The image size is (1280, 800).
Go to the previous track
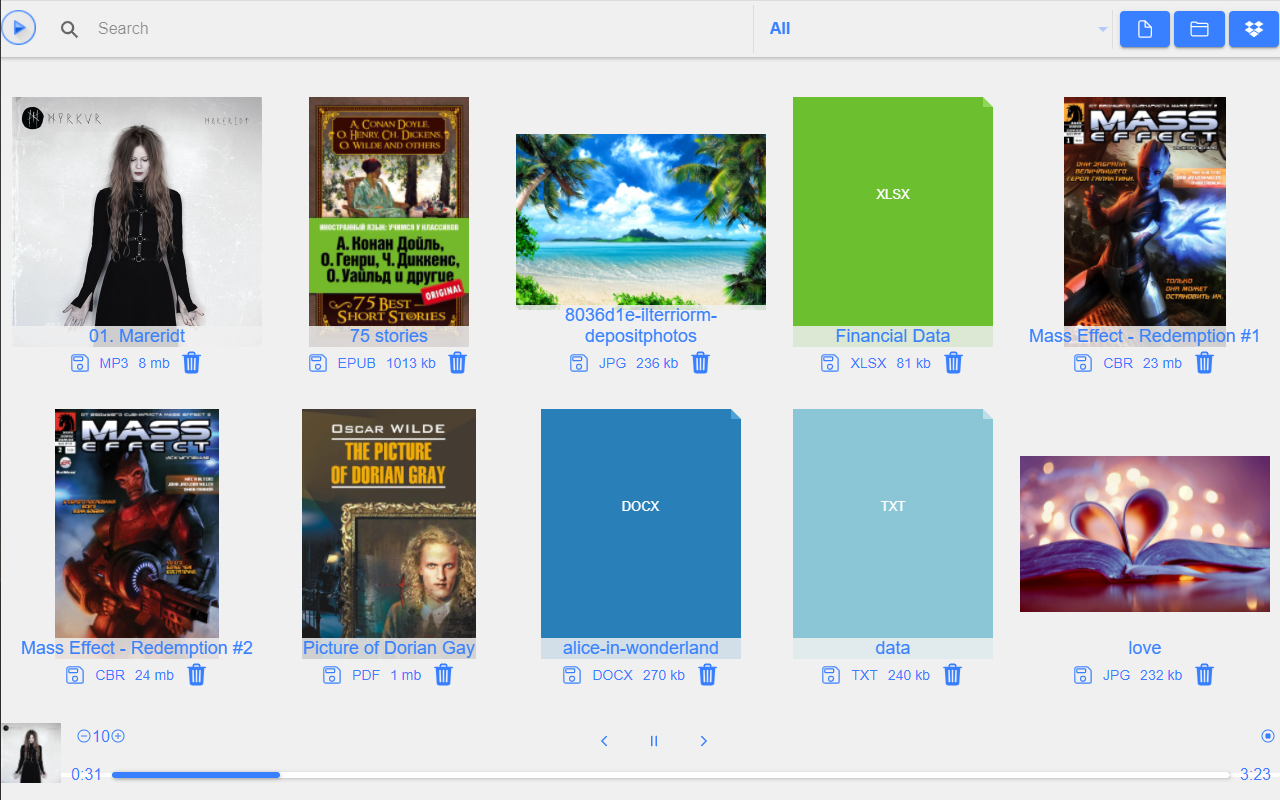pyautogui.click(x=604, y=741)
